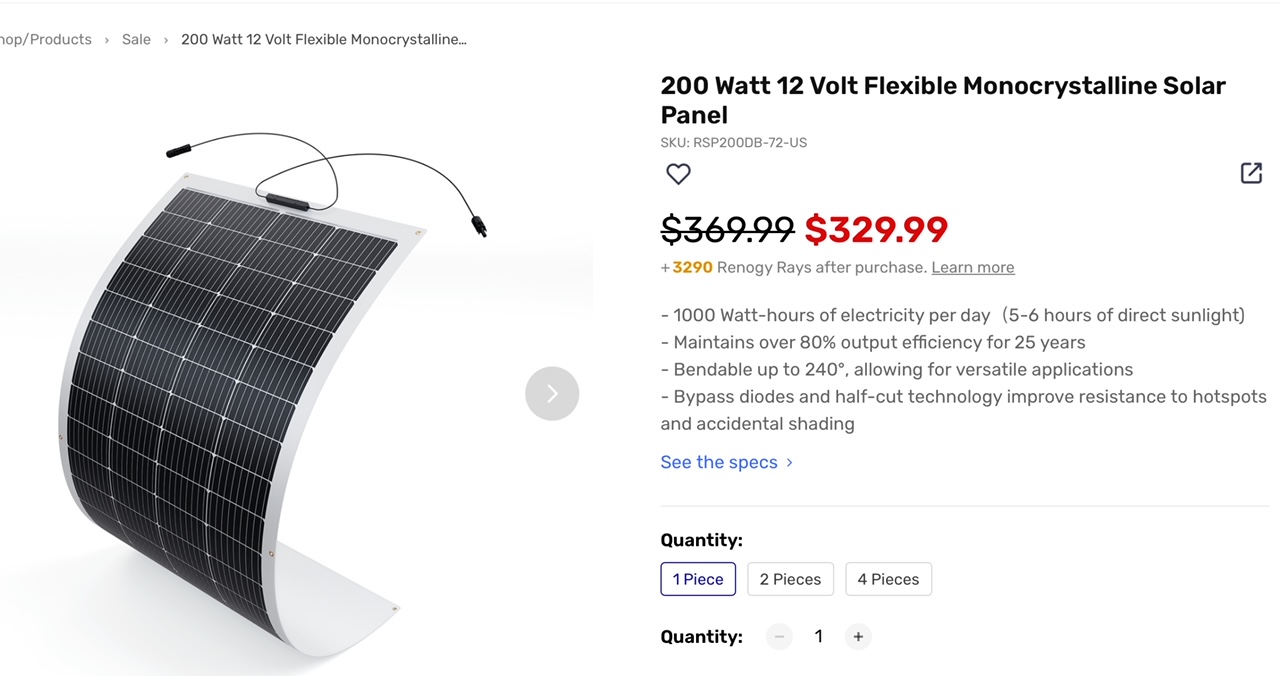Navigate to the Products breadcrumb

48,40
